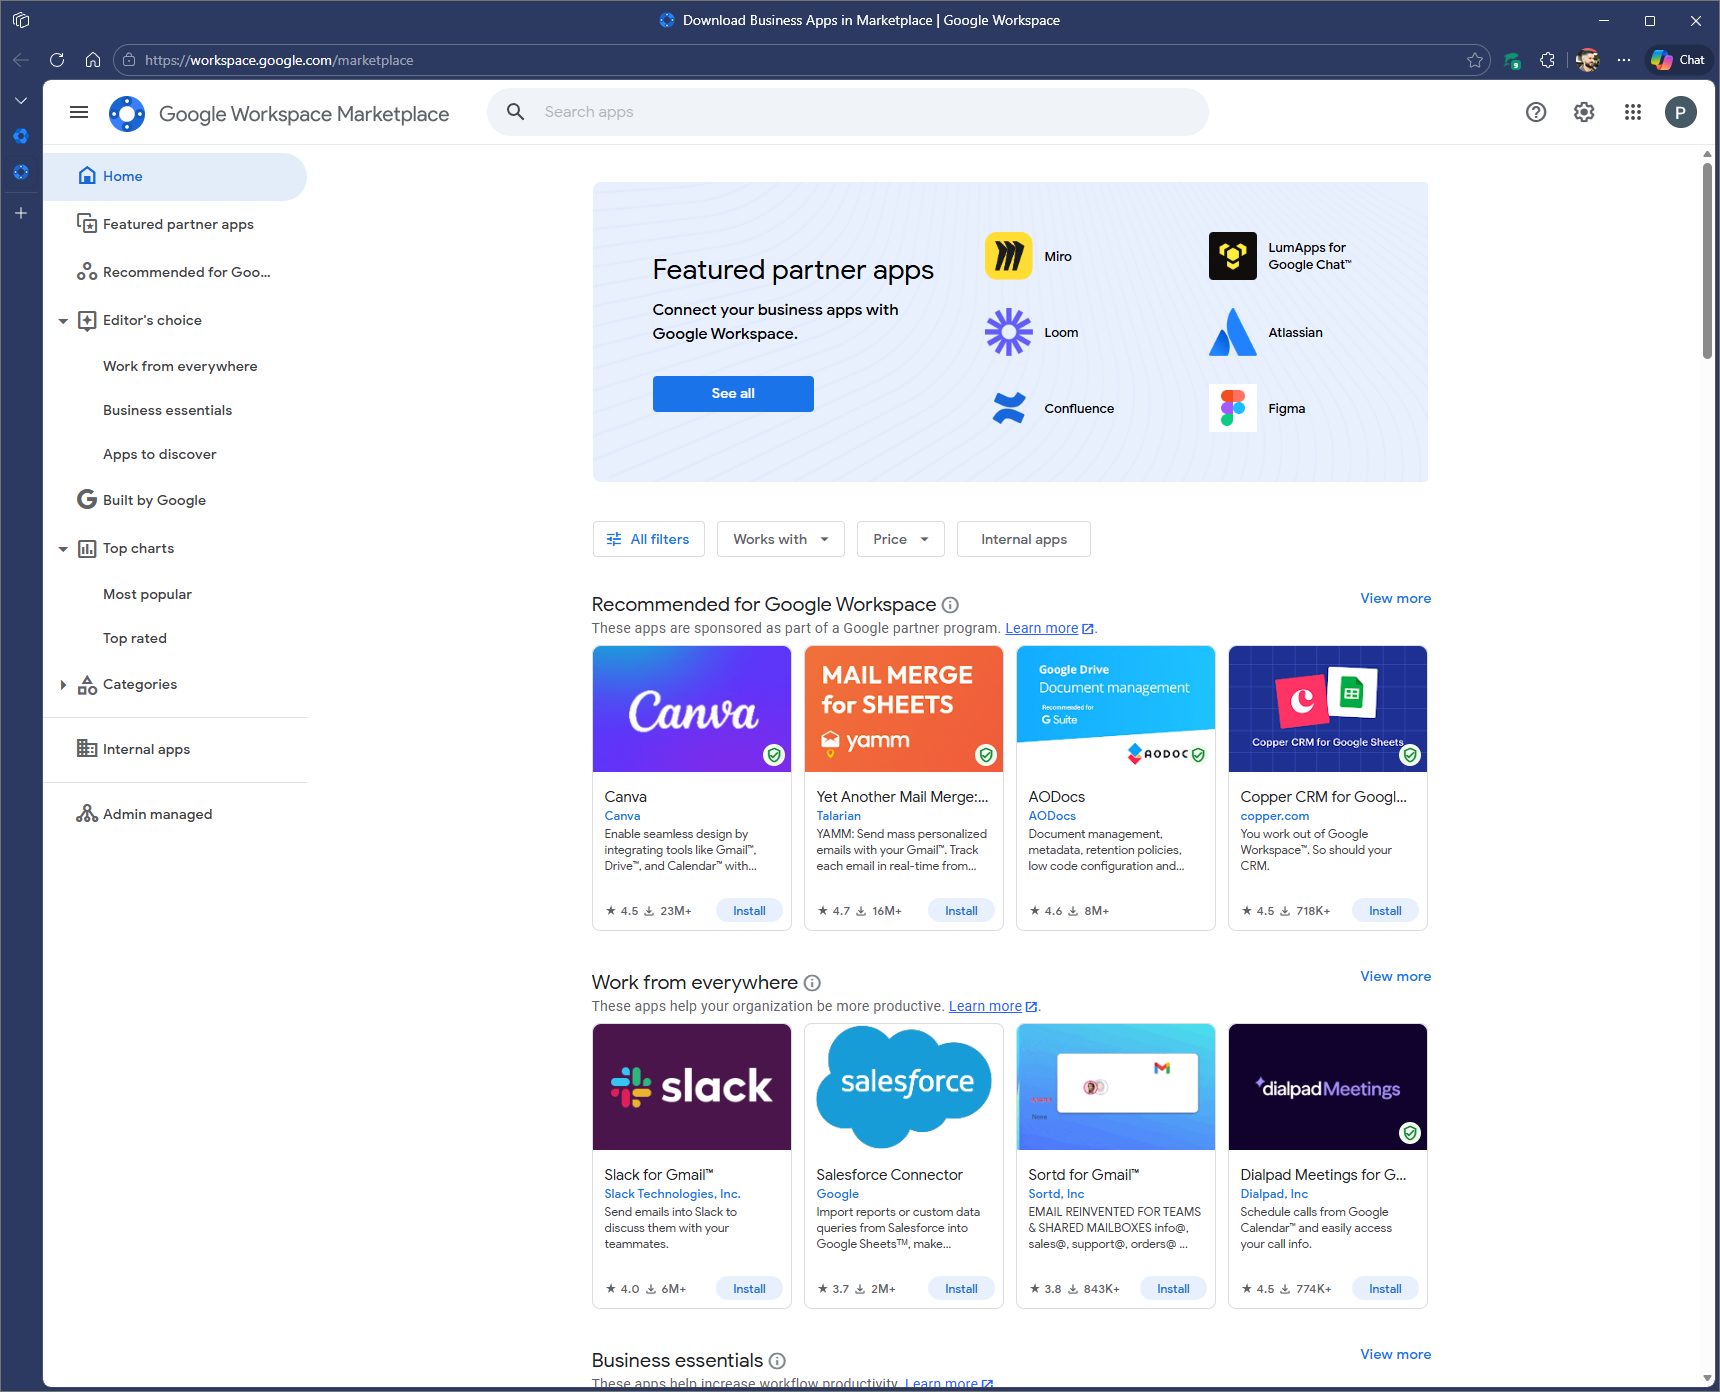Open the Works with dropdown filter
Screen dimensions: 1720x1392
point(780,539)
